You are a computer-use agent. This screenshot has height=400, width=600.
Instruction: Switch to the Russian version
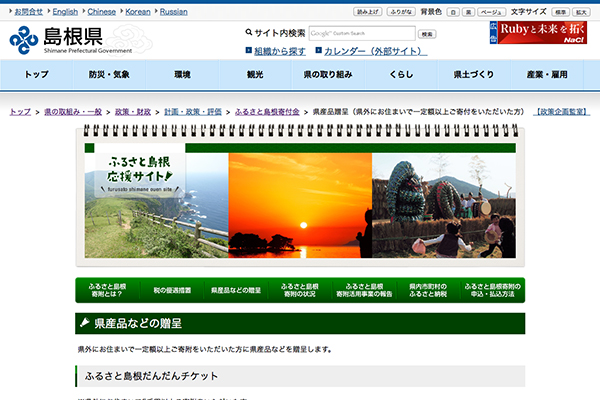(173, 12)
